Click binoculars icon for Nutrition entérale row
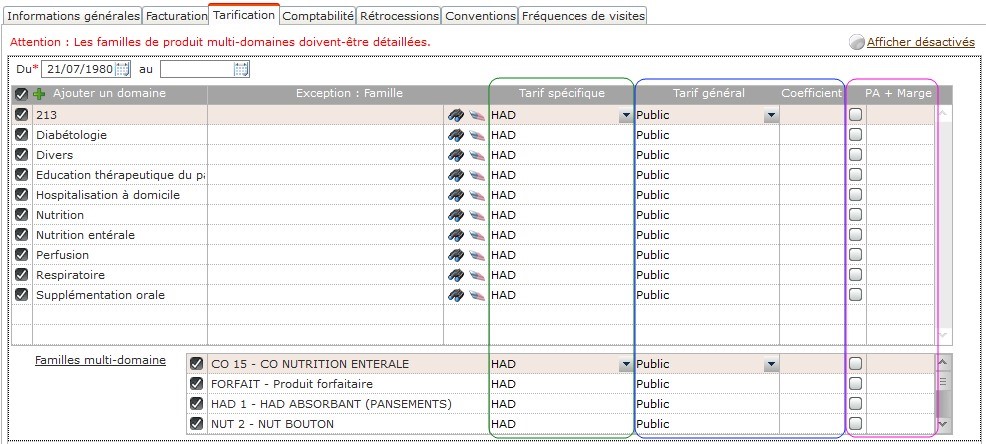Viewport: 986px width, 444px height. 456,235
